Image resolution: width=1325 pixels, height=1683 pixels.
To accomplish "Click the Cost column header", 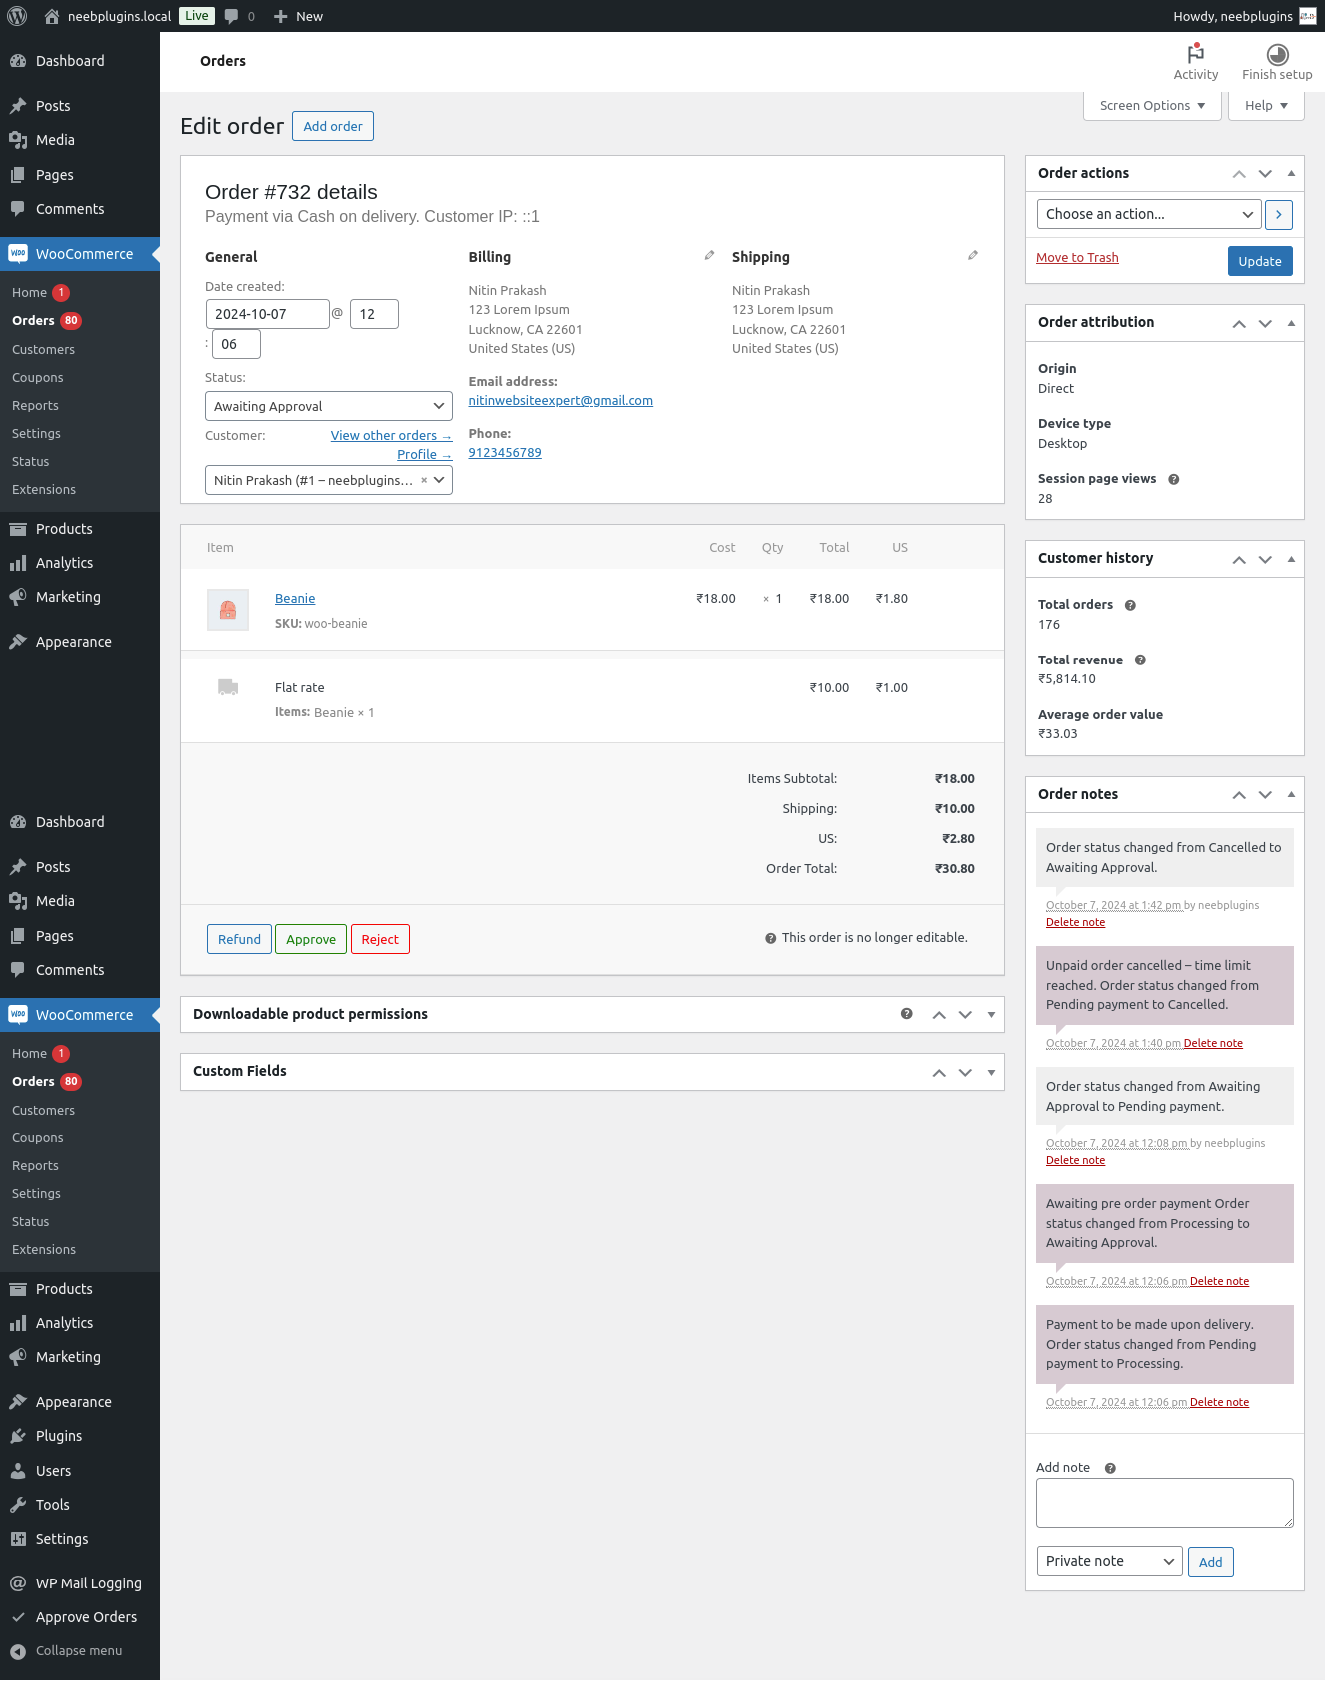I will point(722,548).
